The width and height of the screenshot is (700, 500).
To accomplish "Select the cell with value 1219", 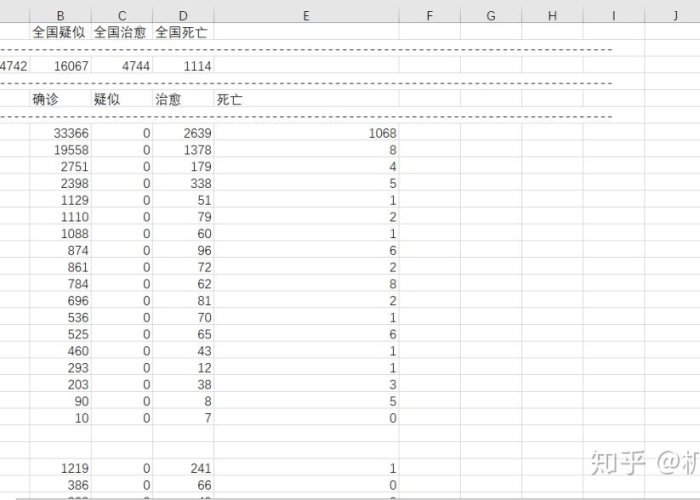I will point(60,467).
